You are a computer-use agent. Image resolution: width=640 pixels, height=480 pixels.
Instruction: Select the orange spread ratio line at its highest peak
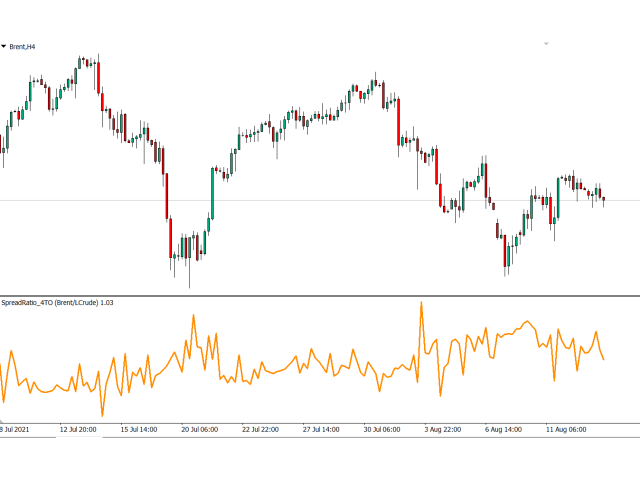pos(421,304)
